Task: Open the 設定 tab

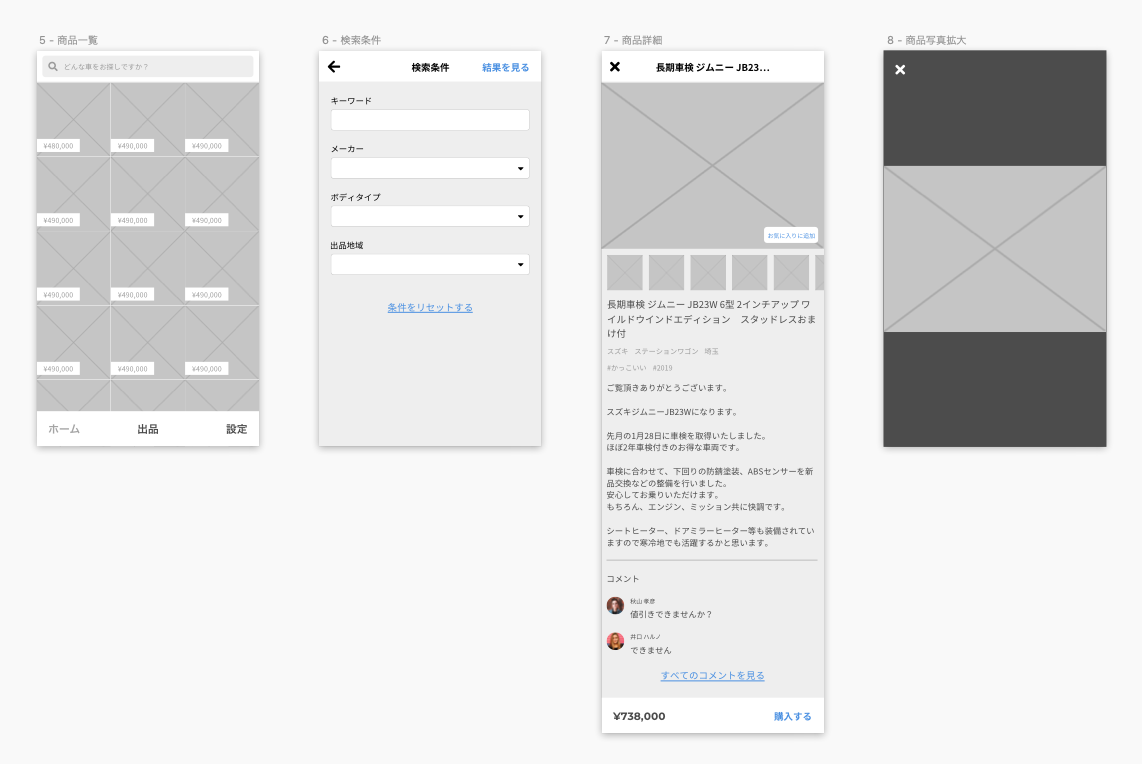Action: [236, 429]
